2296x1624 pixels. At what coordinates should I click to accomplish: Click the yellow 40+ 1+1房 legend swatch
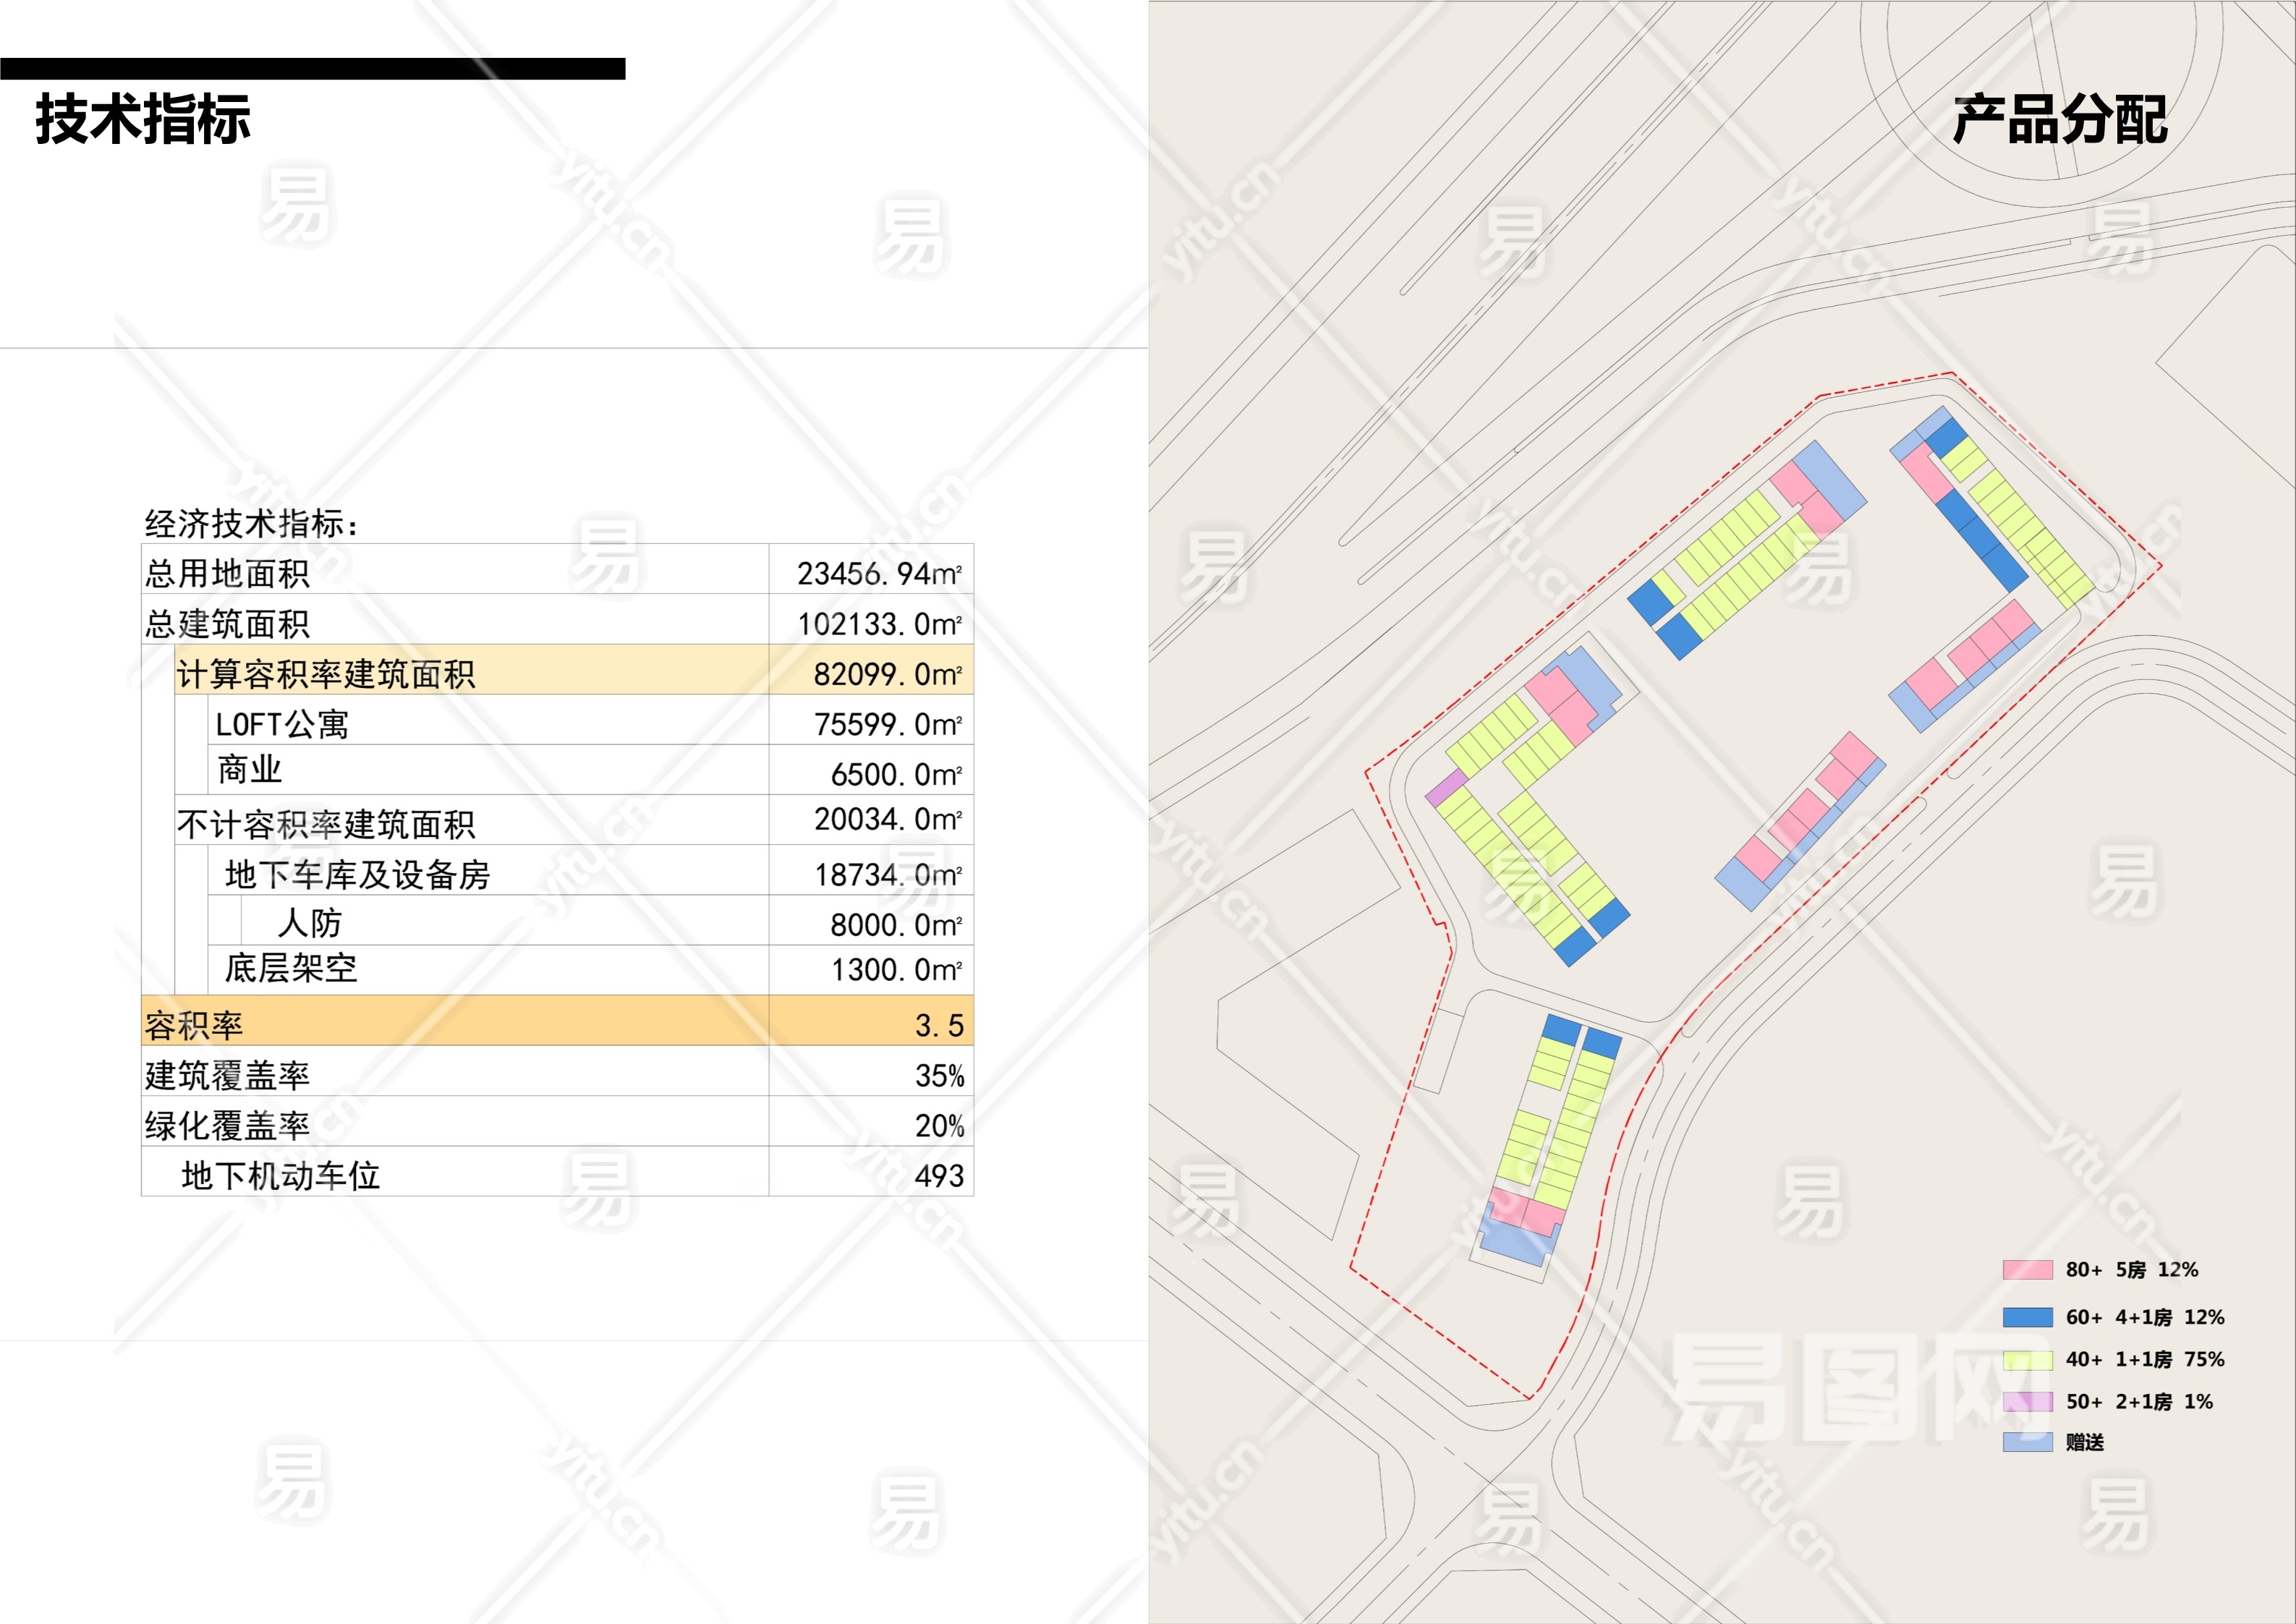click(2027, 1359)
